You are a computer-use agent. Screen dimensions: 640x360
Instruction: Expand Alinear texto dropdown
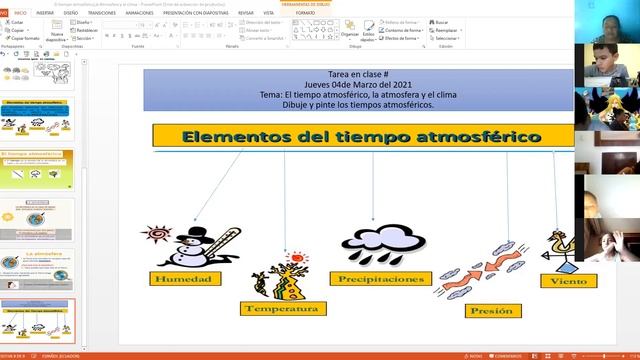point(256,30)
